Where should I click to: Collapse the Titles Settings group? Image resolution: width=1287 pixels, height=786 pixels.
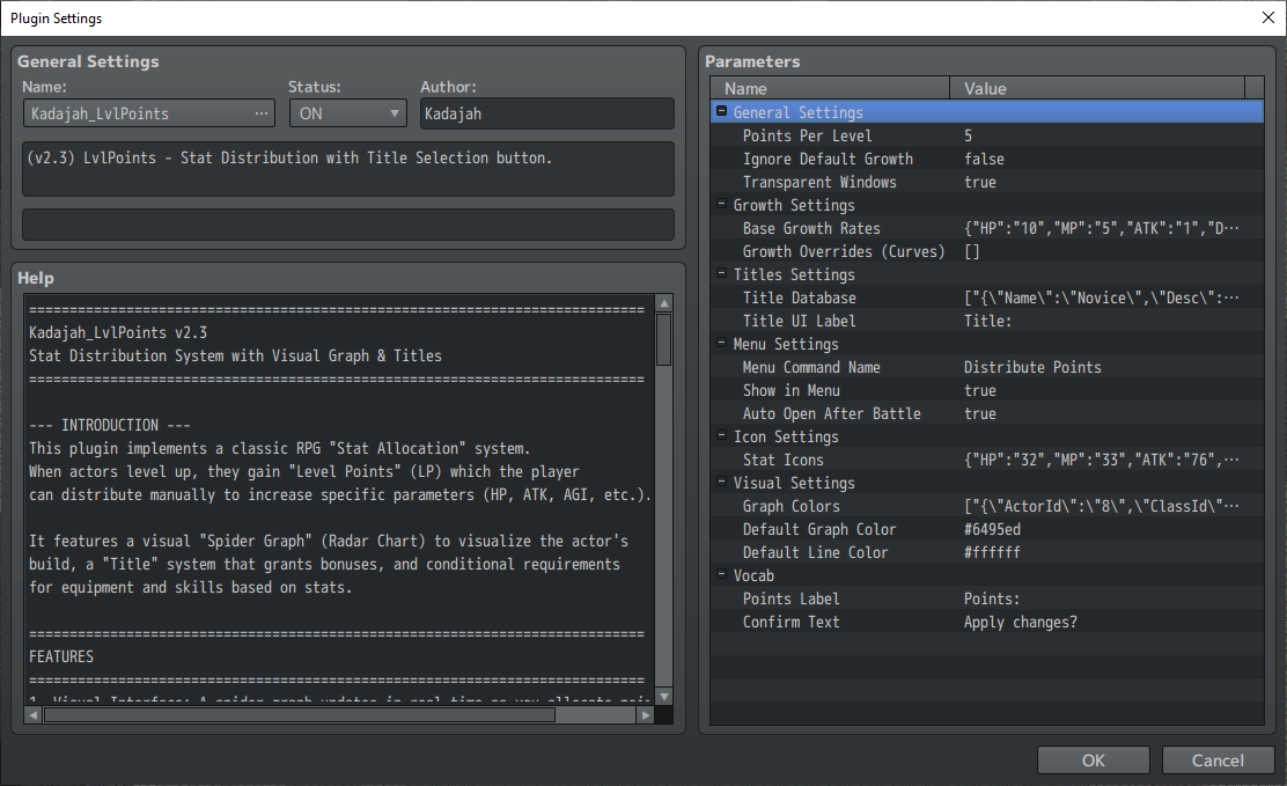point(722,274)
